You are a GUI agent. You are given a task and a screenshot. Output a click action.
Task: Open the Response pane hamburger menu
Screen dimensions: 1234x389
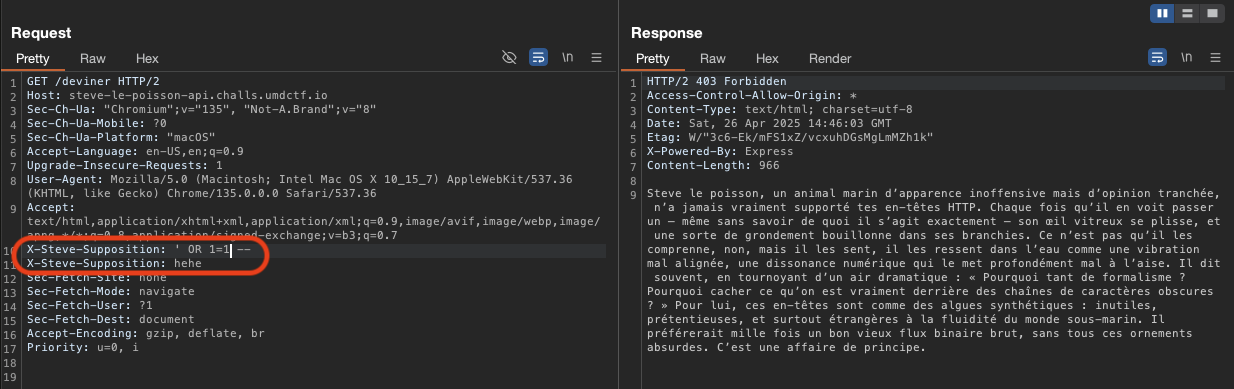coord(1216,58)
